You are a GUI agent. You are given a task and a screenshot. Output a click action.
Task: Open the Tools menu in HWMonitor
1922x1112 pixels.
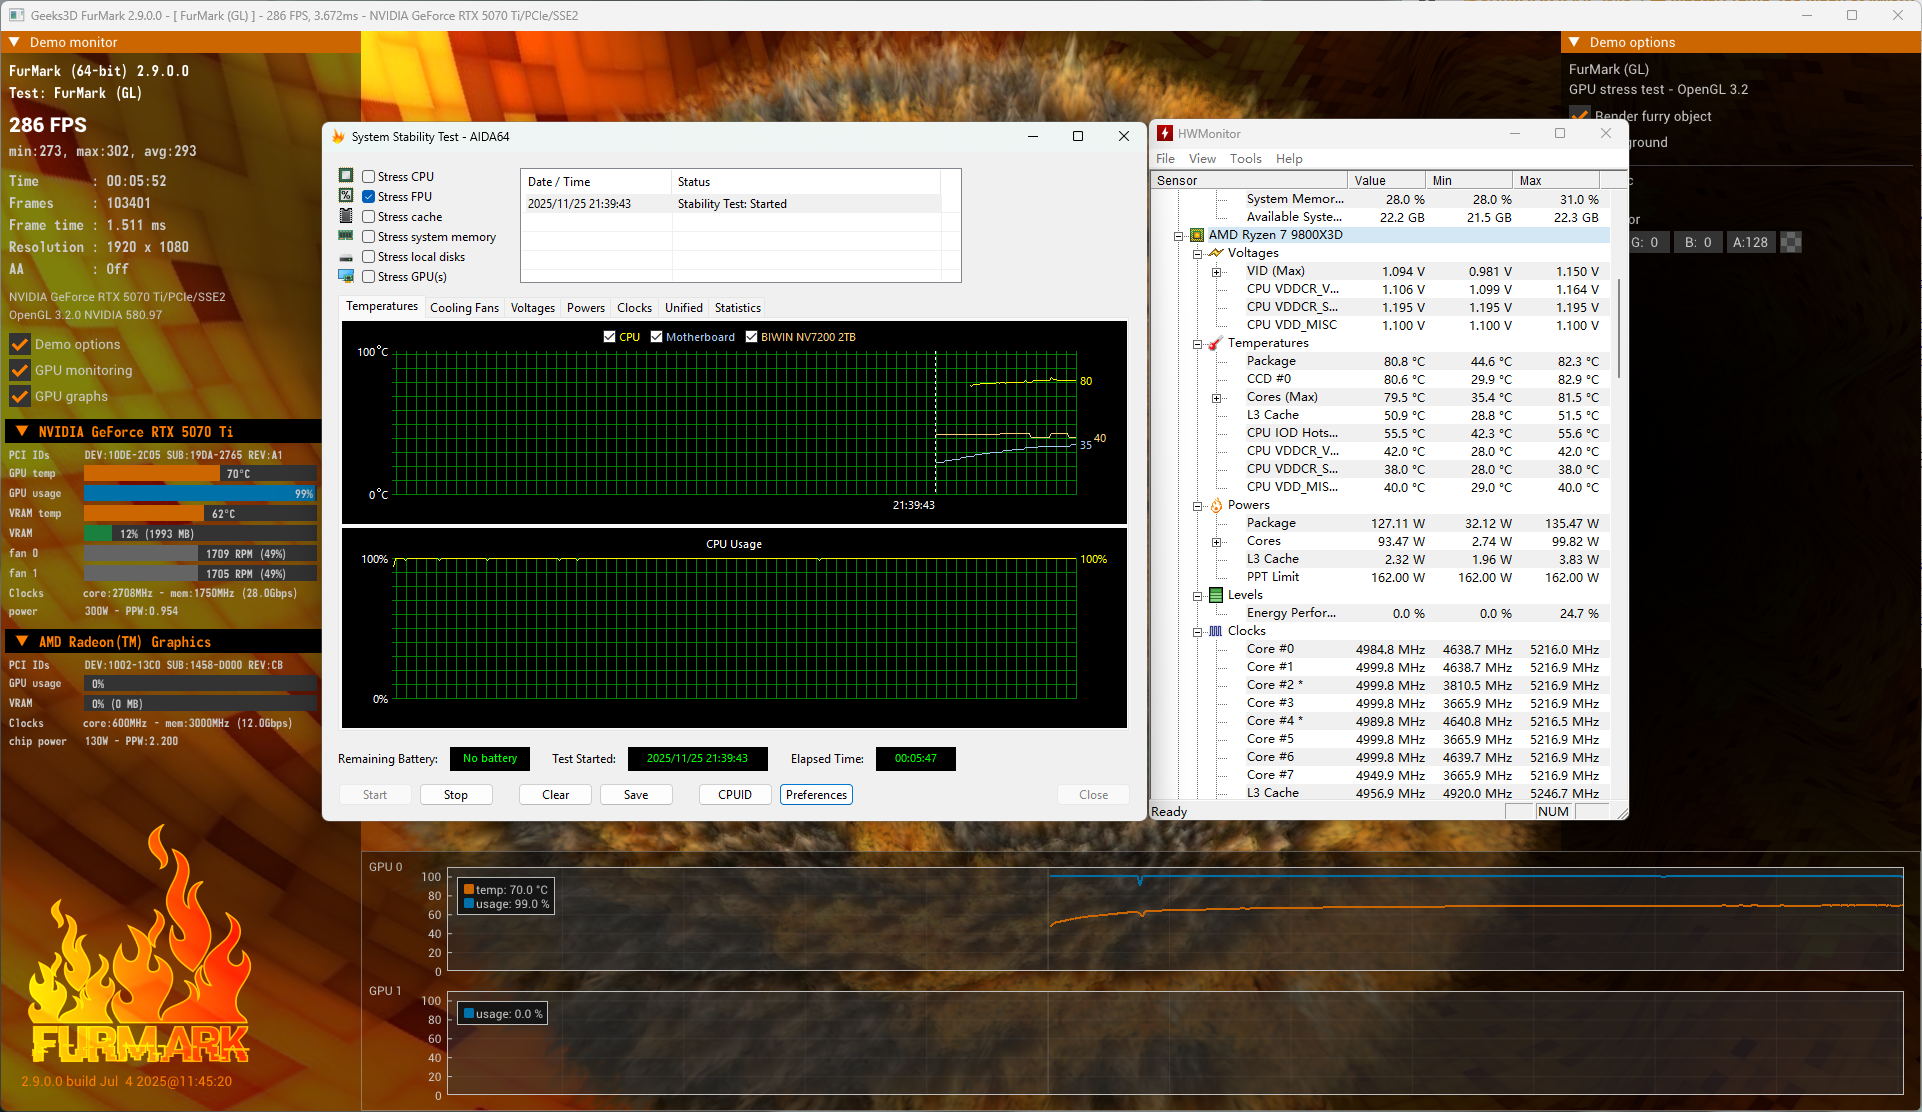click(x=1245, y=159)
